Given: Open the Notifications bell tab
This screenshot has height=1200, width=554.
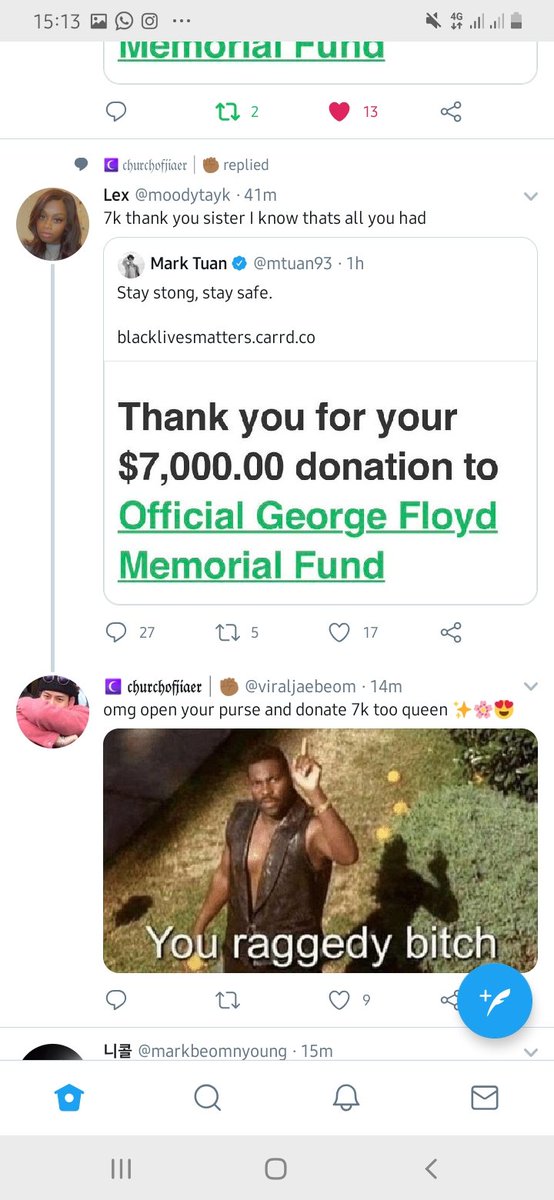Looking at the screenshot, I should click(346, 1098).
